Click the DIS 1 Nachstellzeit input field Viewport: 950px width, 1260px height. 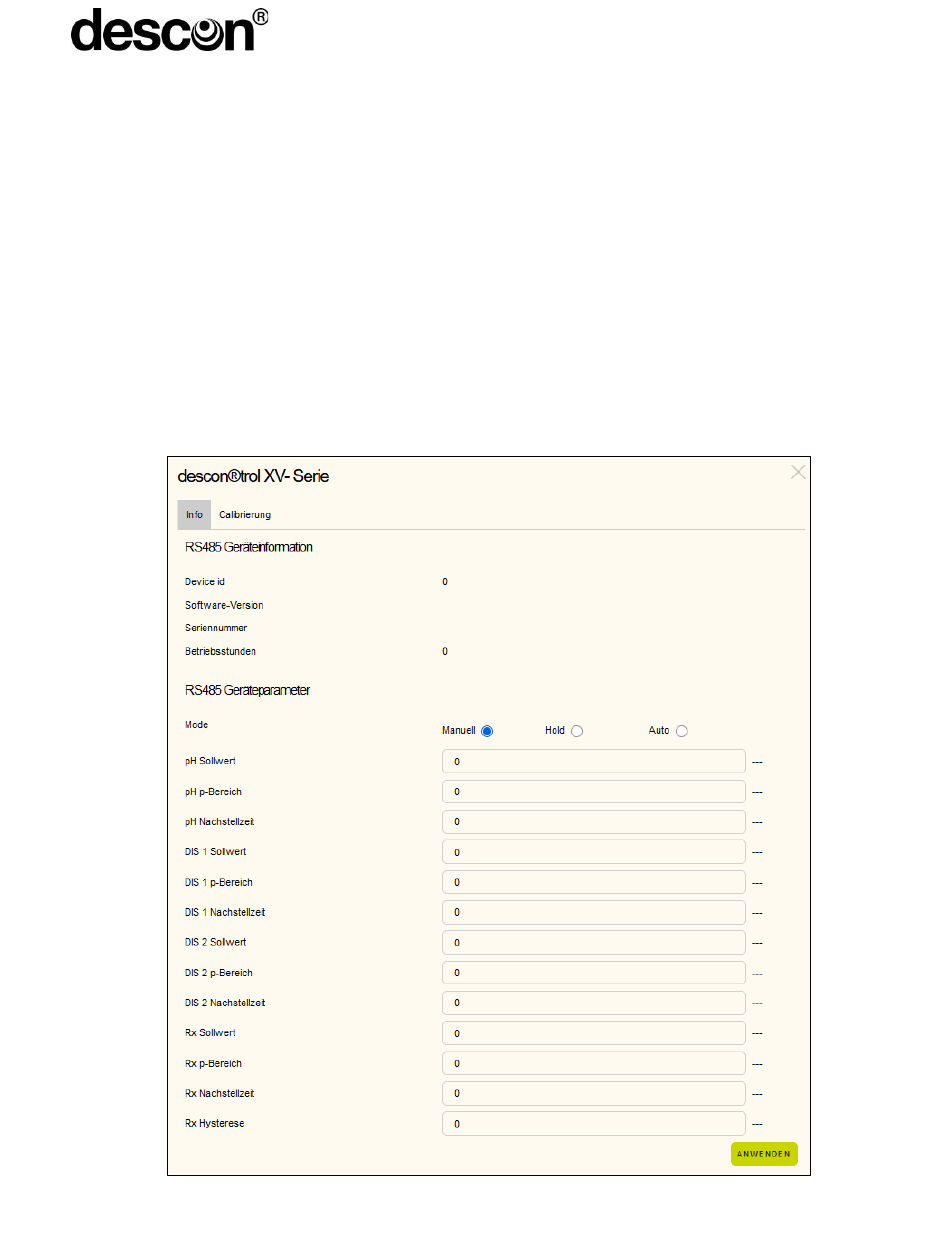click(x=594, y=912)
